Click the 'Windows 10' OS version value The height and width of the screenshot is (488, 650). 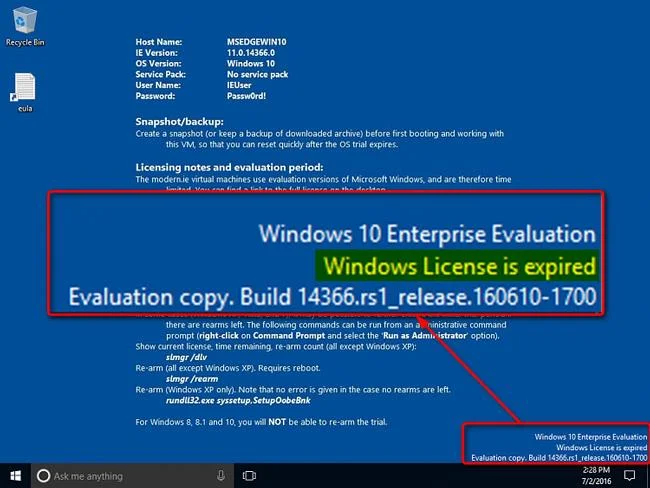(251, 63)
